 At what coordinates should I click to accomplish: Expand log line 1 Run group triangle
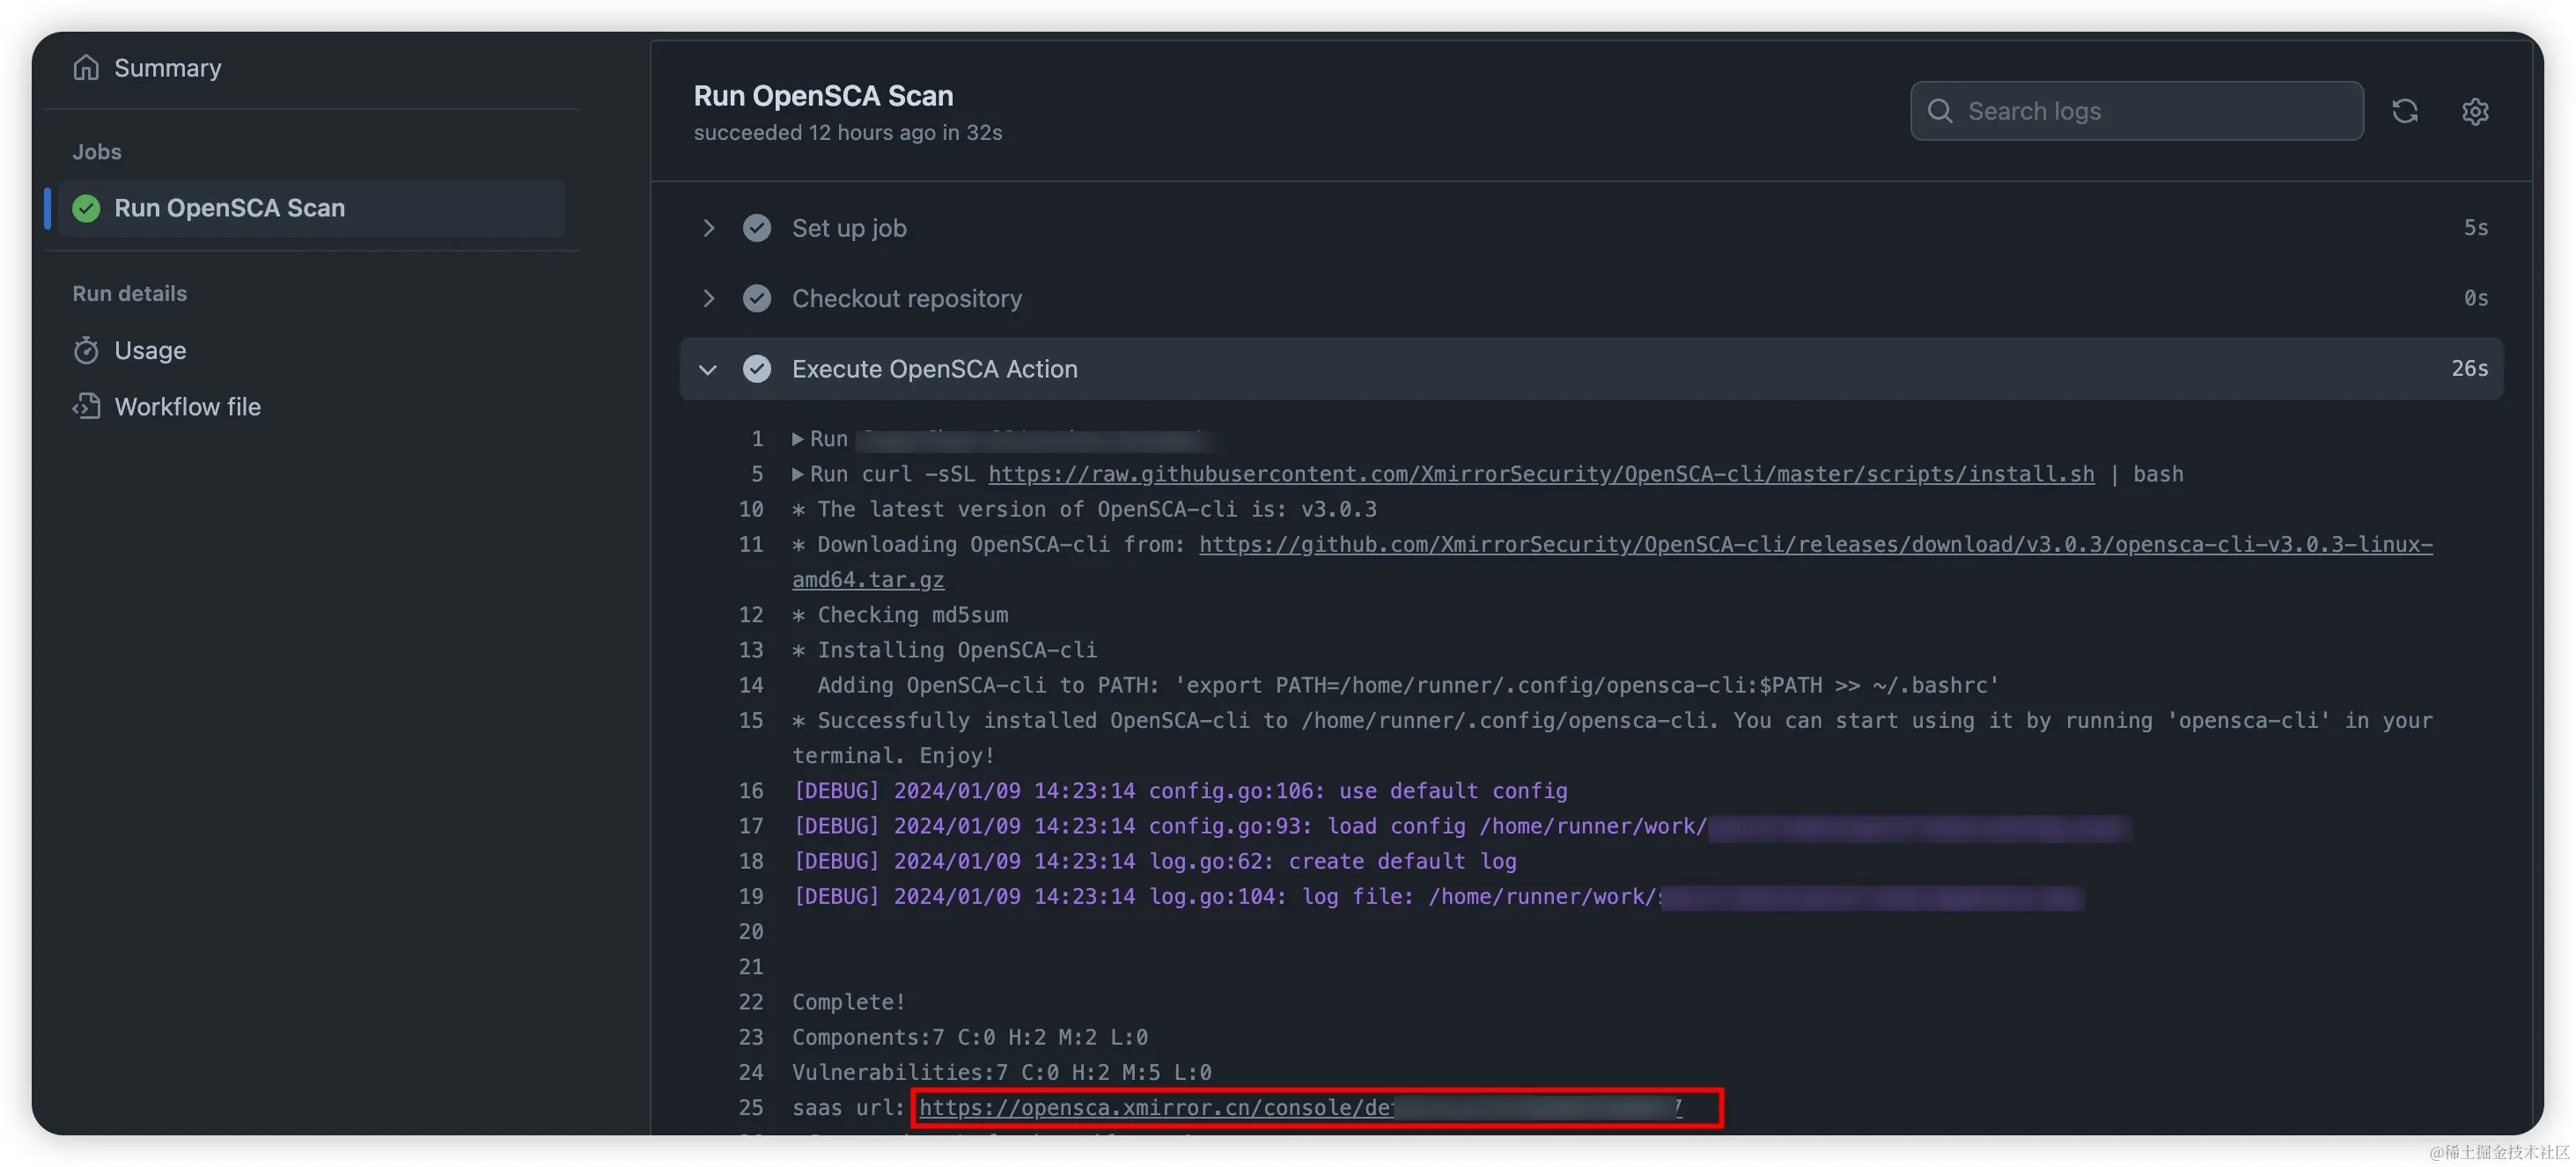click(x=798, y=439)
